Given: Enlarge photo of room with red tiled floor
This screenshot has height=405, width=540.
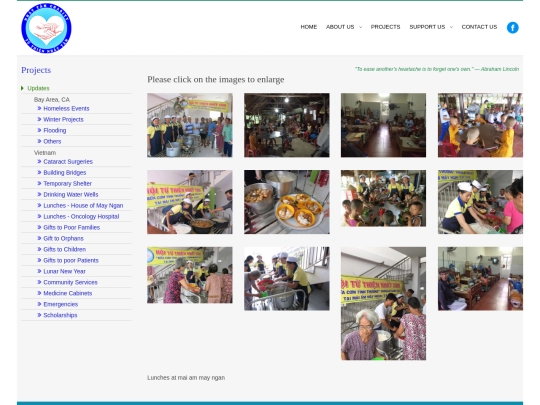Looking at the screenshot, I should (383, 125).
